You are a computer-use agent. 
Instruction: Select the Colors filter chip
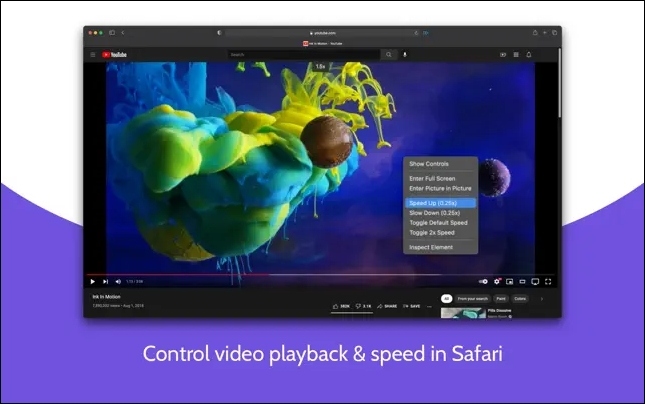tap(520, 299)
